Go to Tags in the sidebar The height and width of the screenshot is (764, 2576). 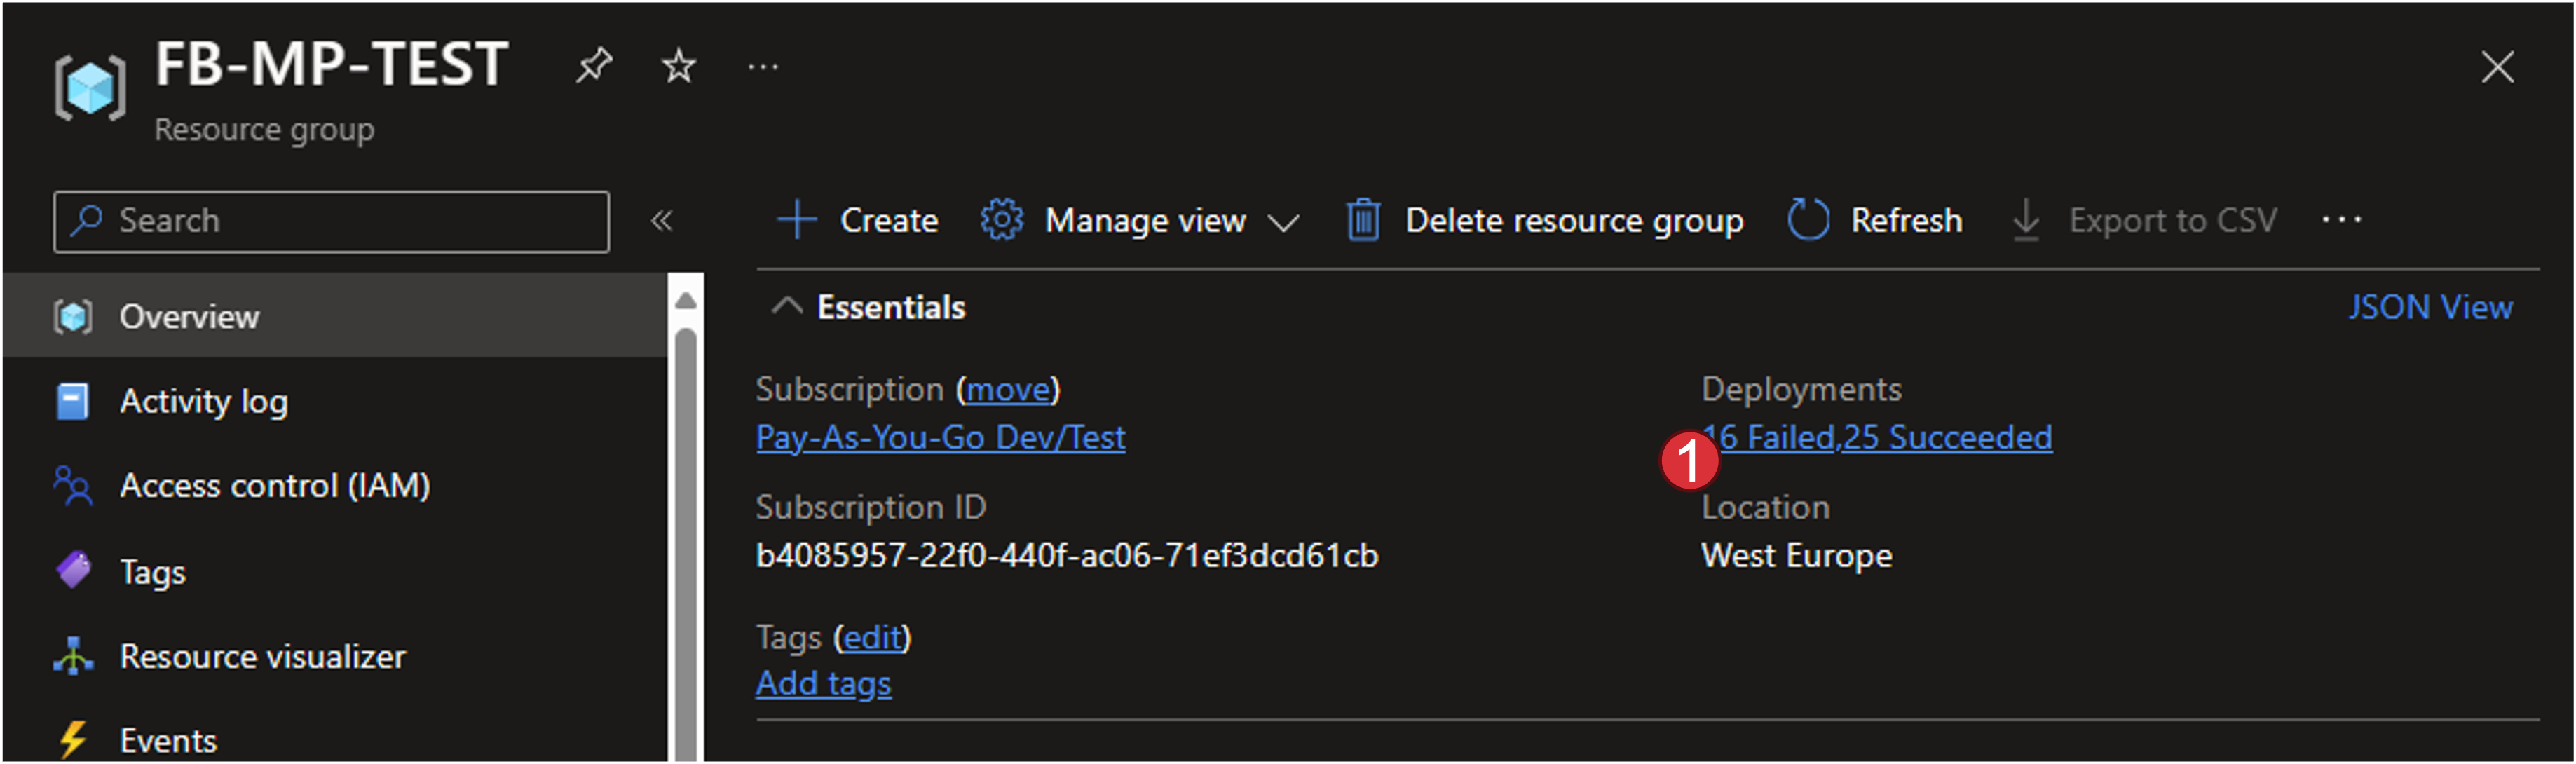click(x=152, y=572)
